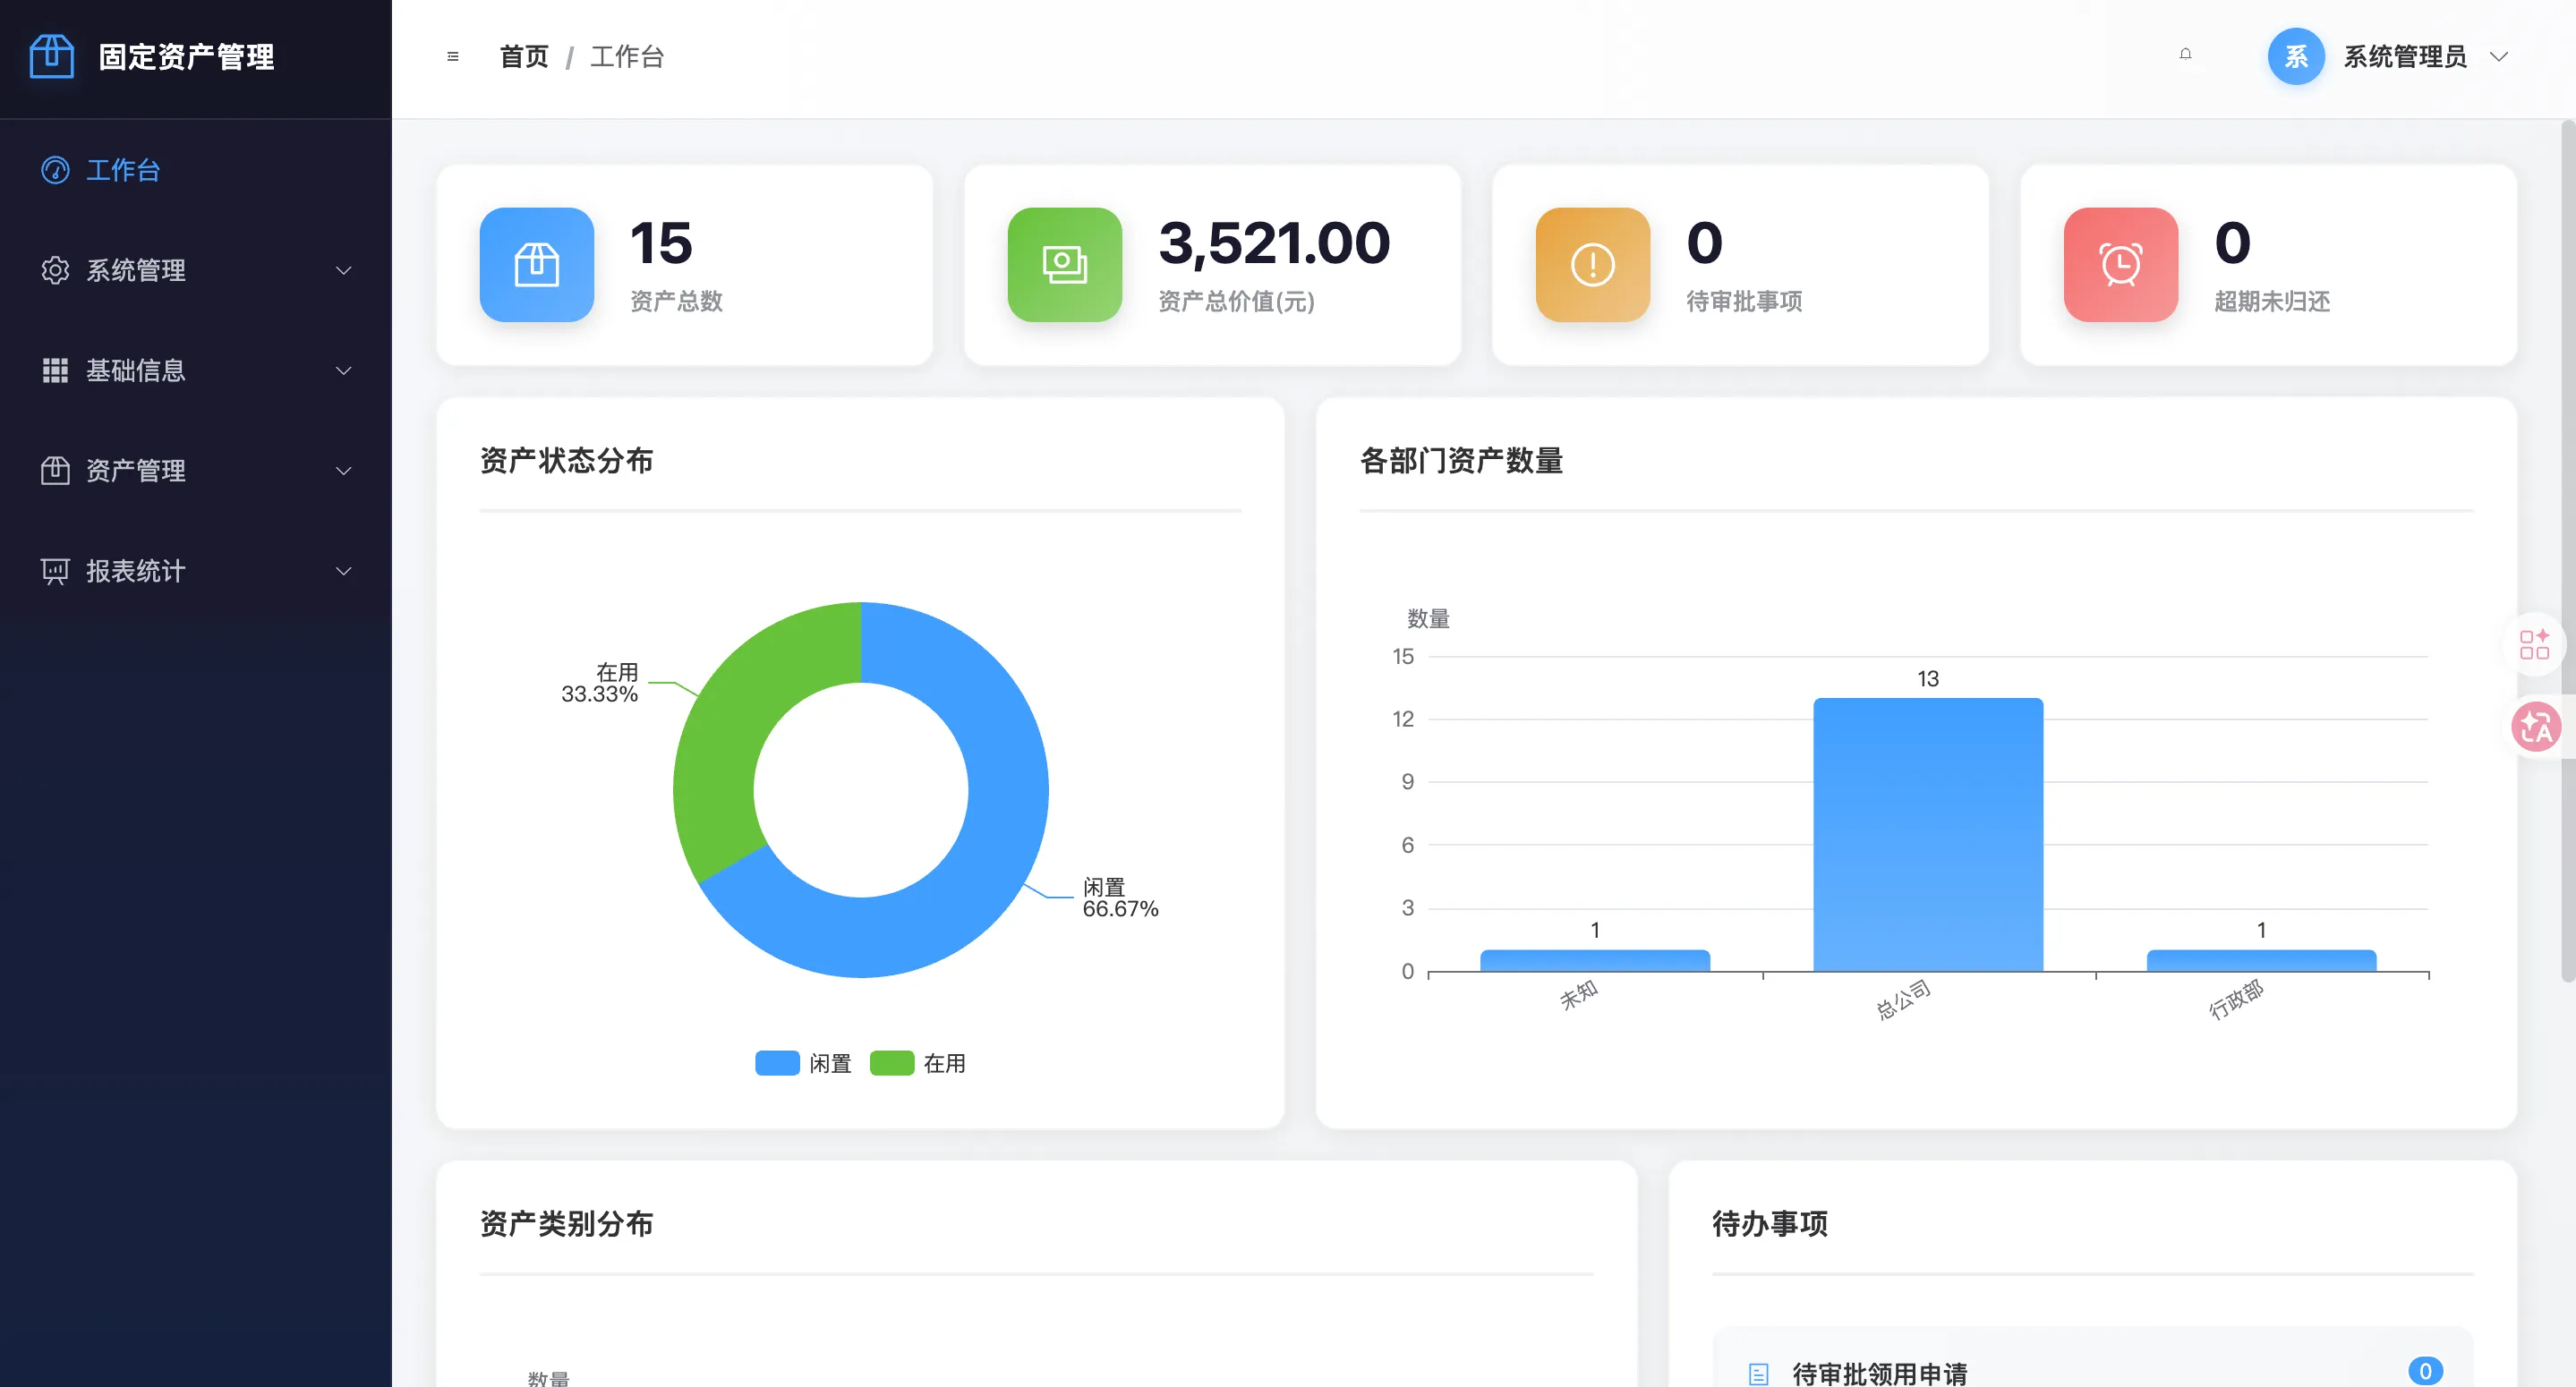Click the document icon beside 待审批领用申请
The image size is (2576, 1387).
(x=1759, y=1374)
